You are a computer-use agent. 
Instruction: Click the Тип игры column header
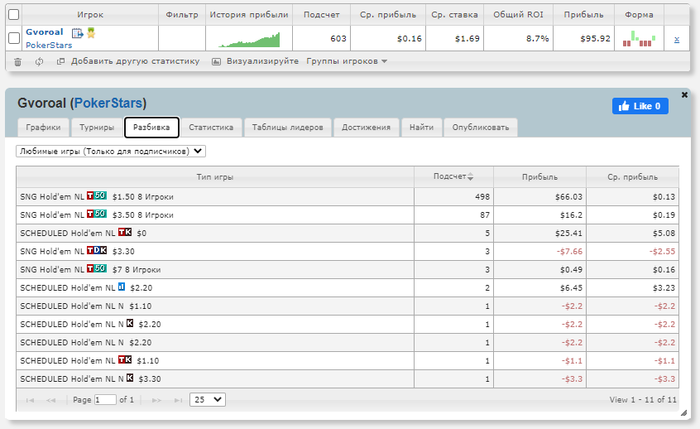(x=215, y=177)
